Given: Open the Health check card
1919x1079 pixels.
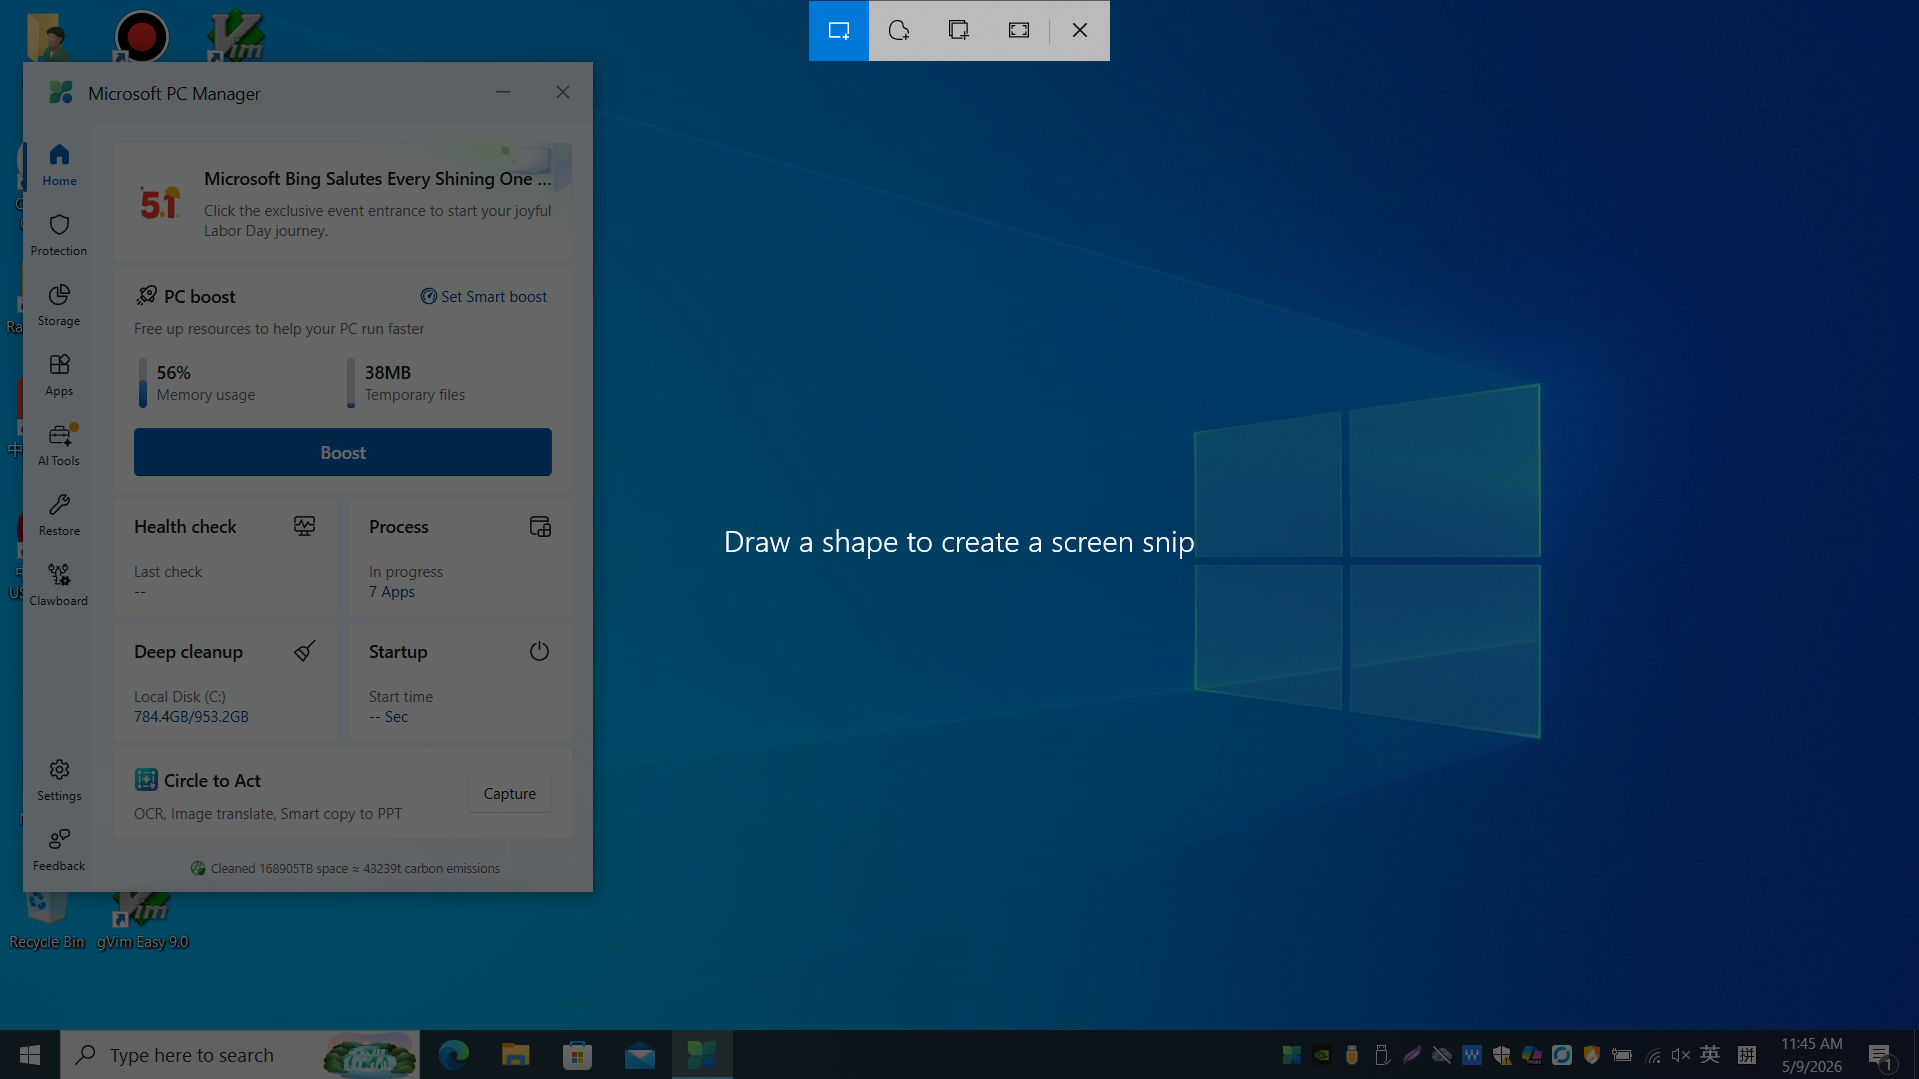Looking at the screenshot, I should (x=226, y=557).
